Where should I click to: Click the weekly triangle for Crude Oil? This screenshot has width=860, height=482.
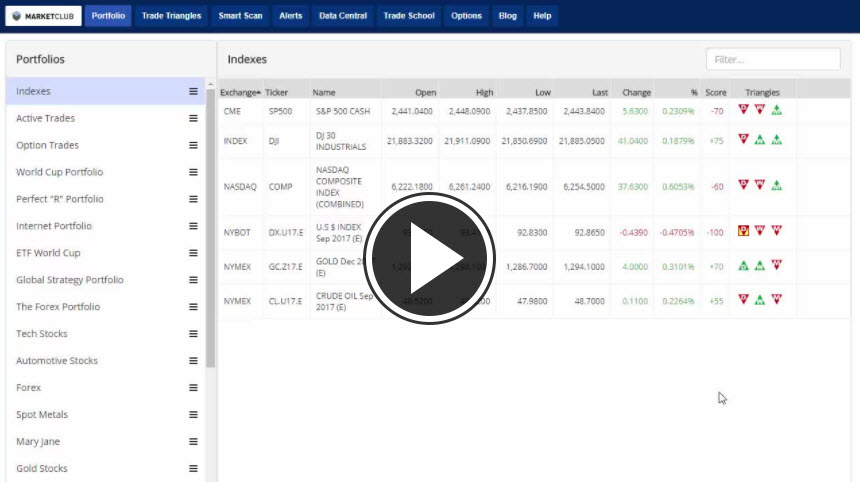pyautogui.click(x=760, y=299)
